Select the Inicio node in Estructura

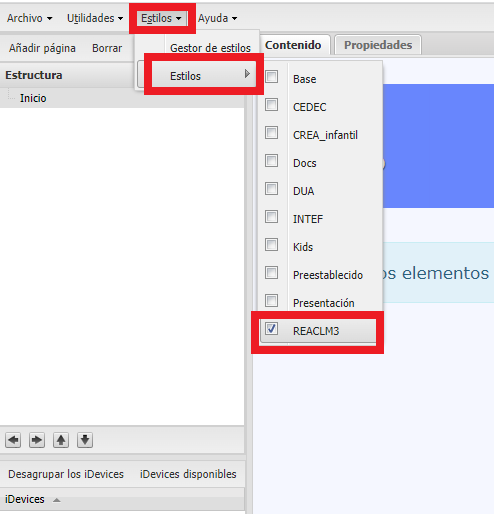(x=33, y=98)
